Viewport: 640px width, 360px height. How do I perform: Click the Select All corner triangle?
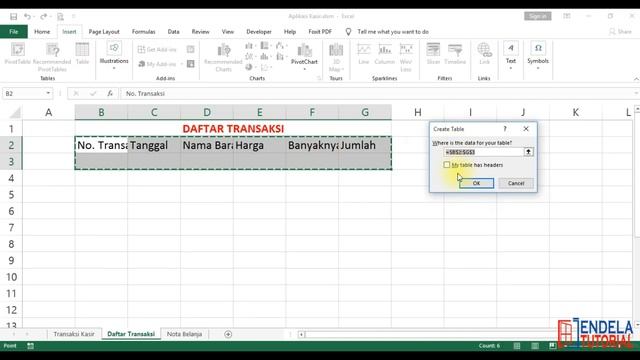(x=14, y=112)
